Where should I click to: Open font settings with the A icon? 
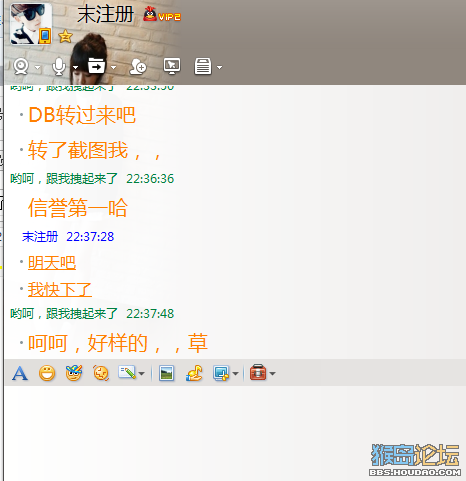point(20,373)
